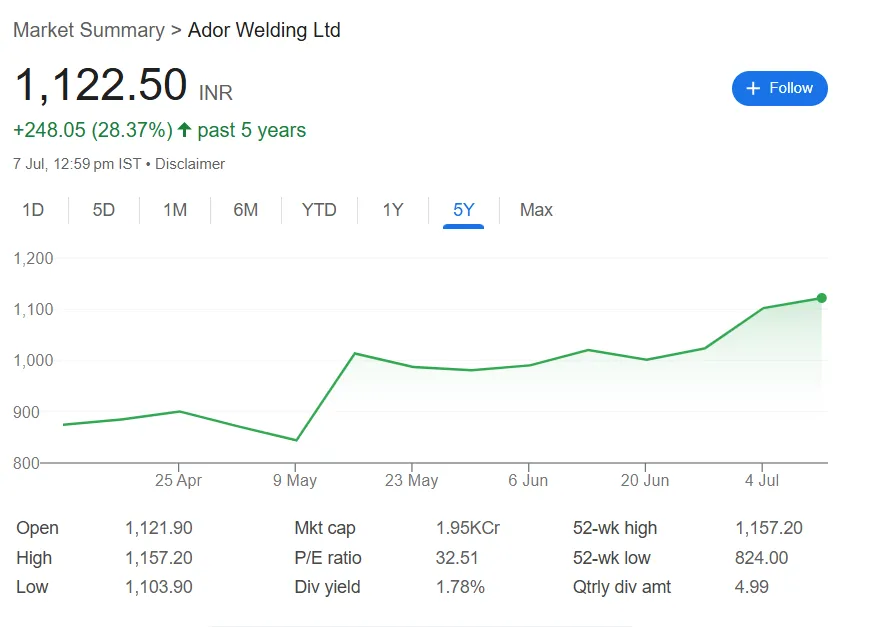
Task: Click the Ador Welding Ltd title
Action: pyautogui.click(x=264, y=30)
